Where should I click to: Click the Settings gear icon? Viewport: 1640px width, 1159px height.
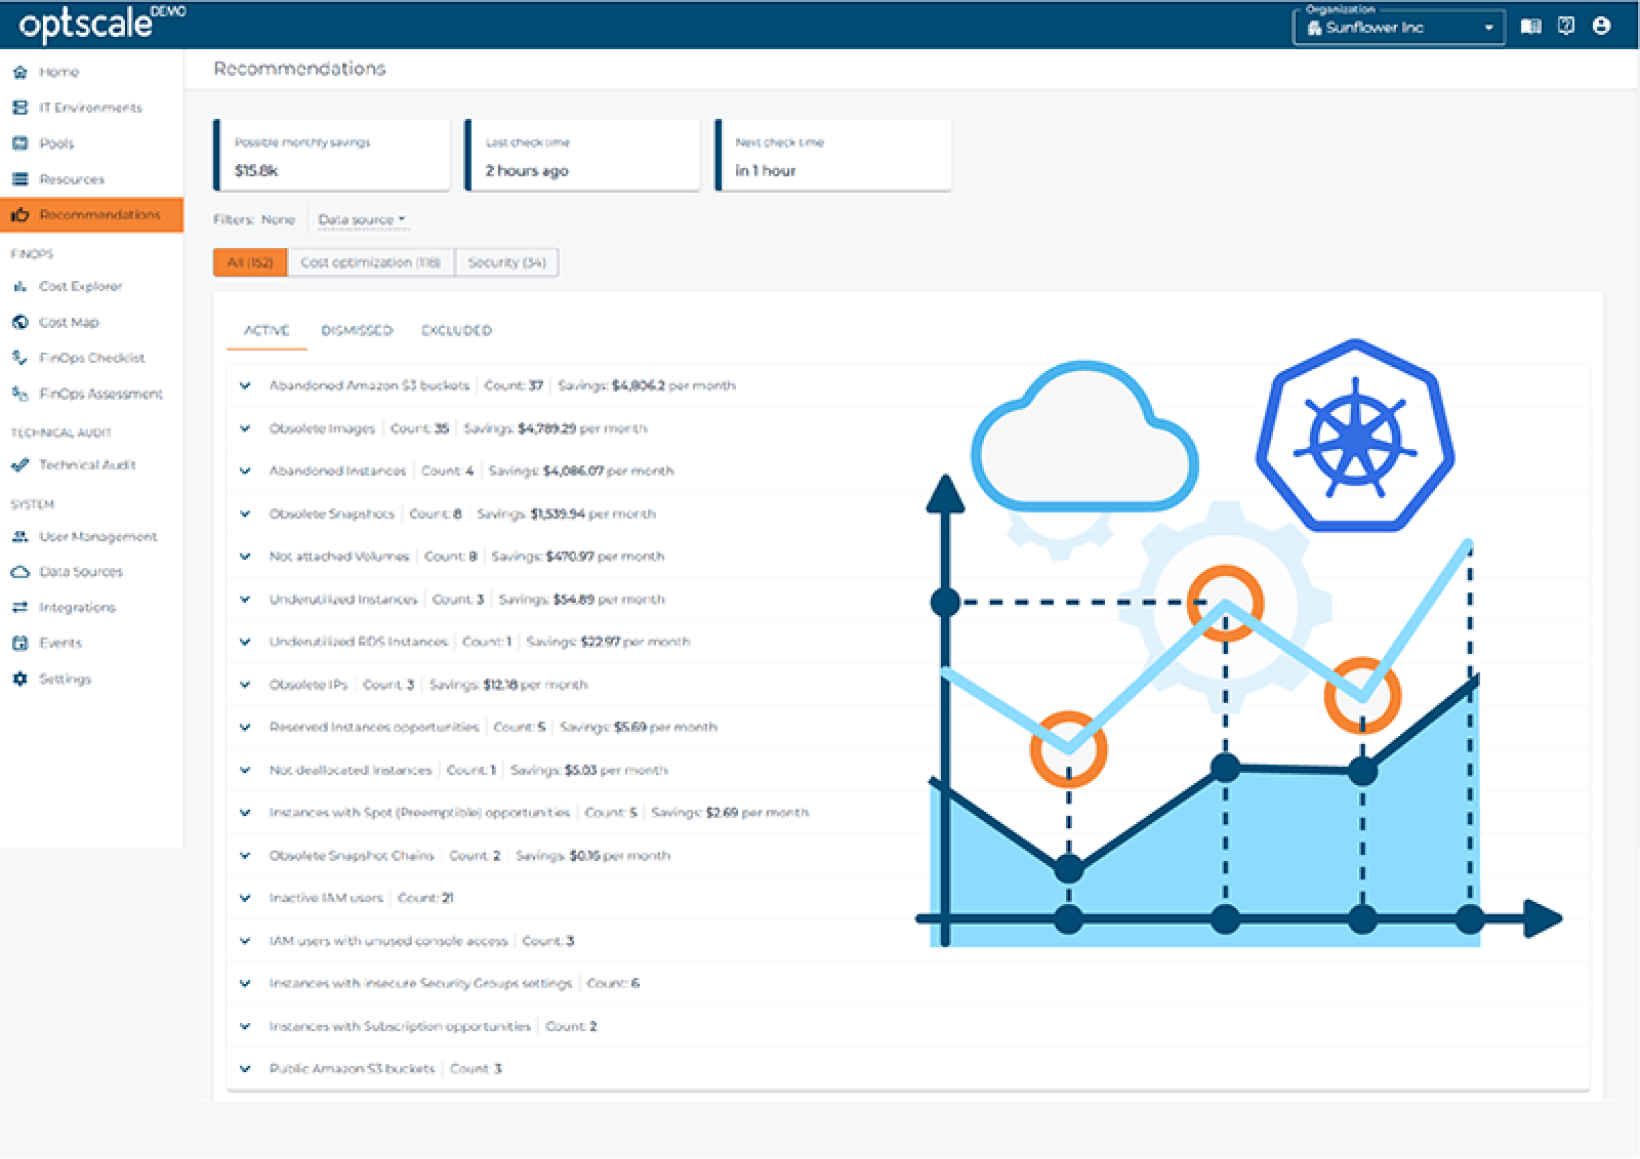20,679
